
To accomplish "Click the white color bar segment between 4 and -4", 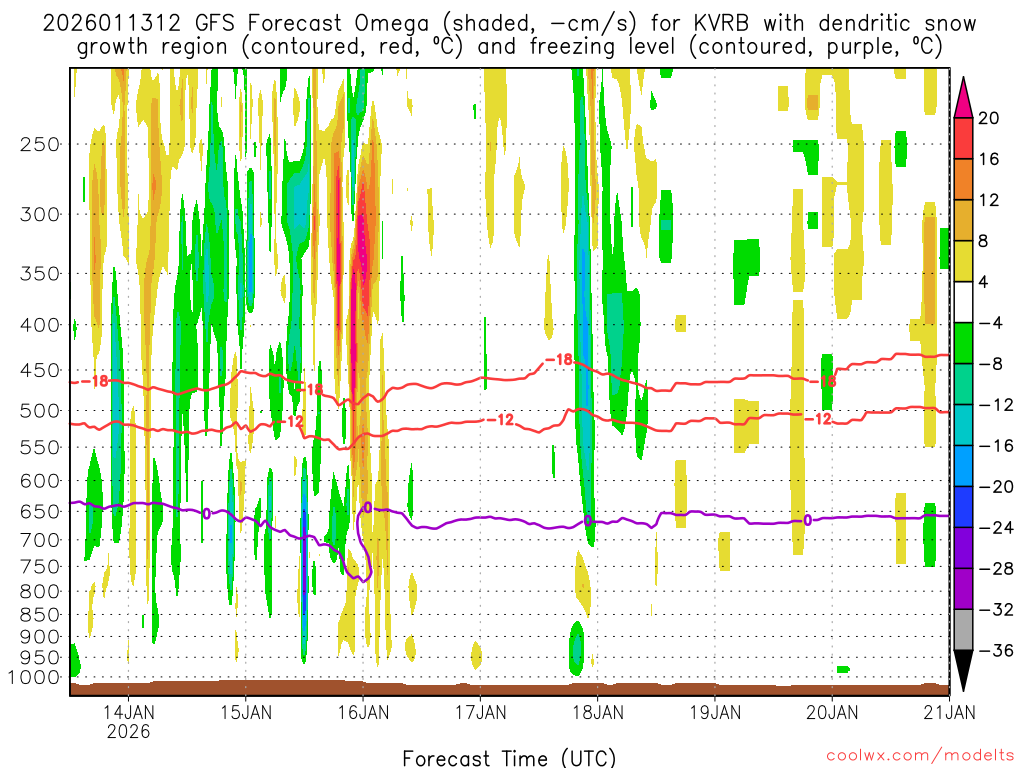I will click(964, 302).
